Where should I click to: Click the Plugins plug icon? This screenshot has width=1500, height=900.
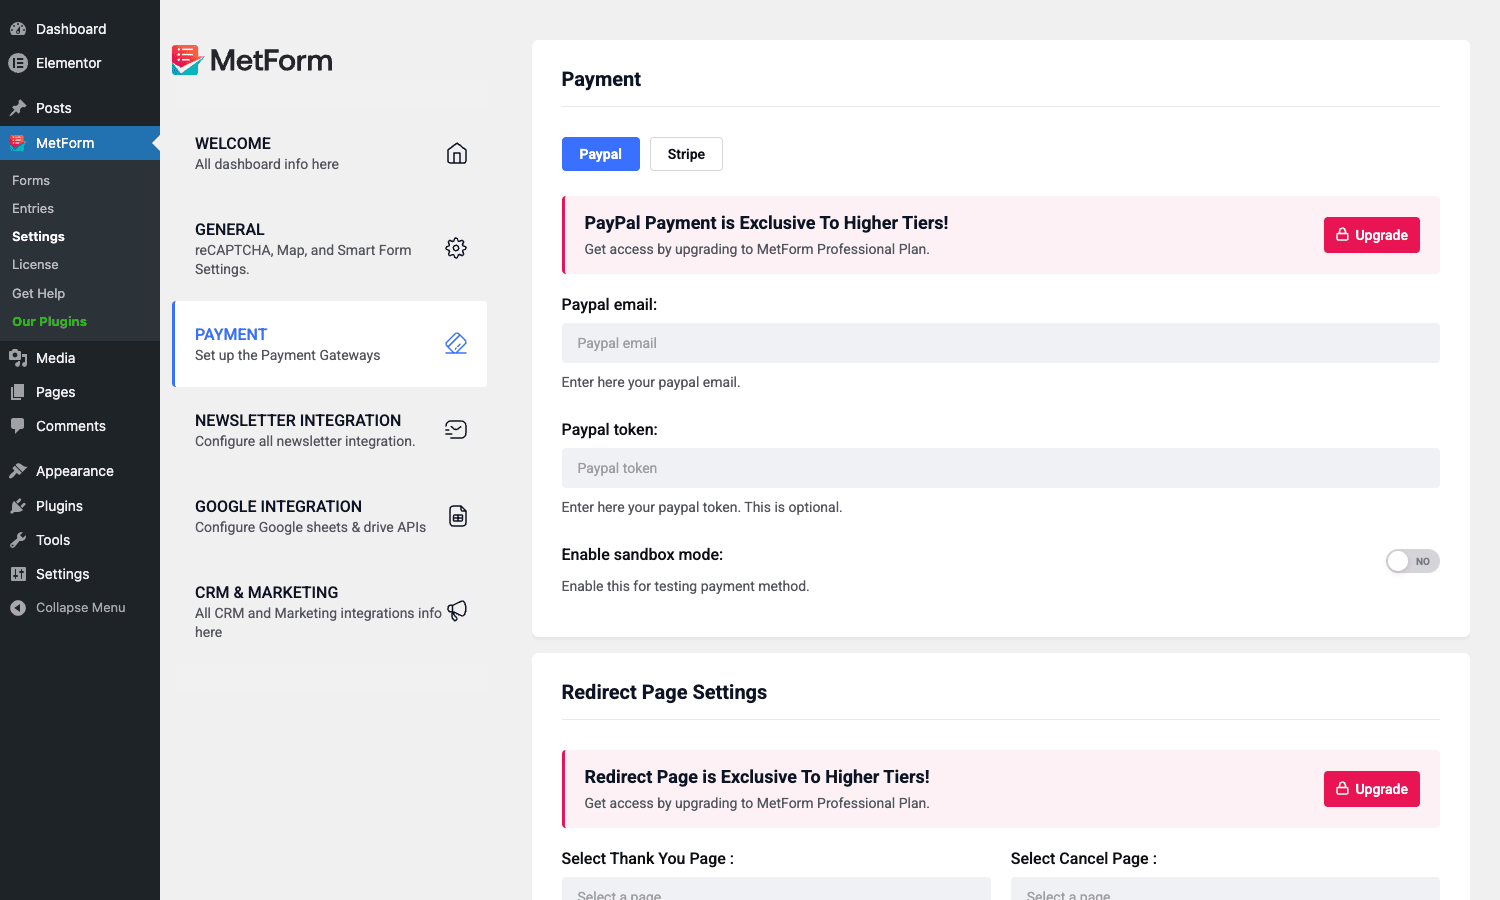click(18, 506)
